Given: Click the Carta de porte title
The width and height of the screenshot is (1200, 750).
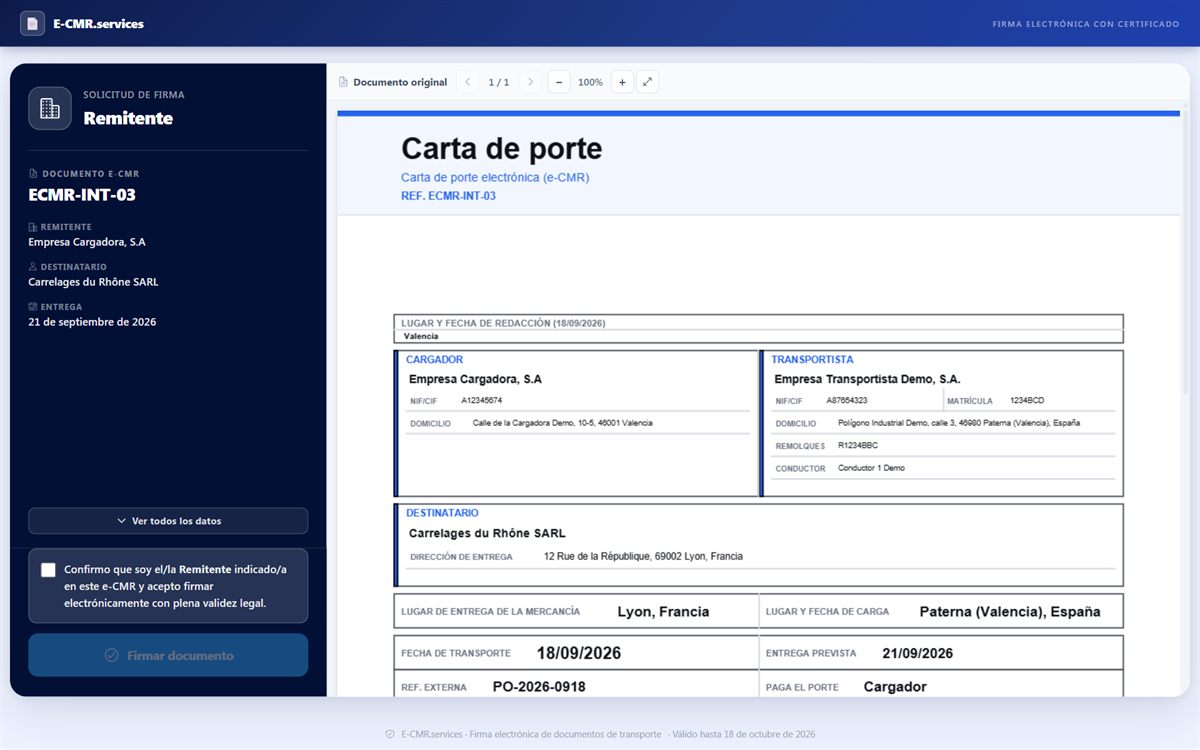Looking at the screenshot, I should point(501,149).
